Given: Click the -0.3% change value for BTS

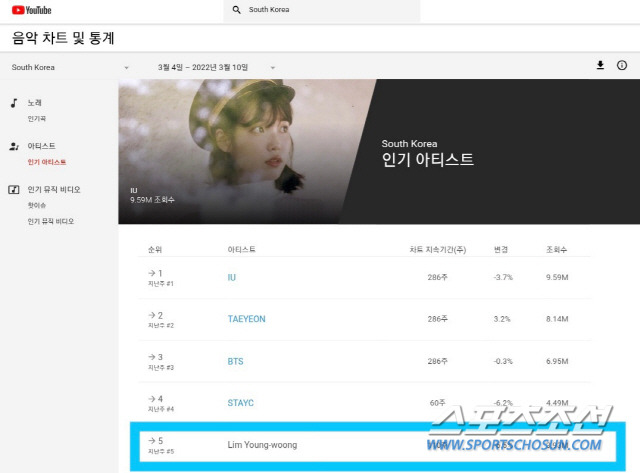Looking at the screenshot, I should click(503, 362).
